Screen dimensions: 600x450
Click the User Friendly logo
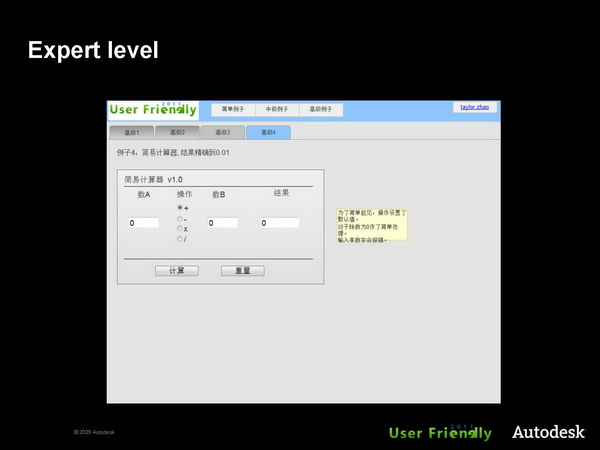click(153, 109)
